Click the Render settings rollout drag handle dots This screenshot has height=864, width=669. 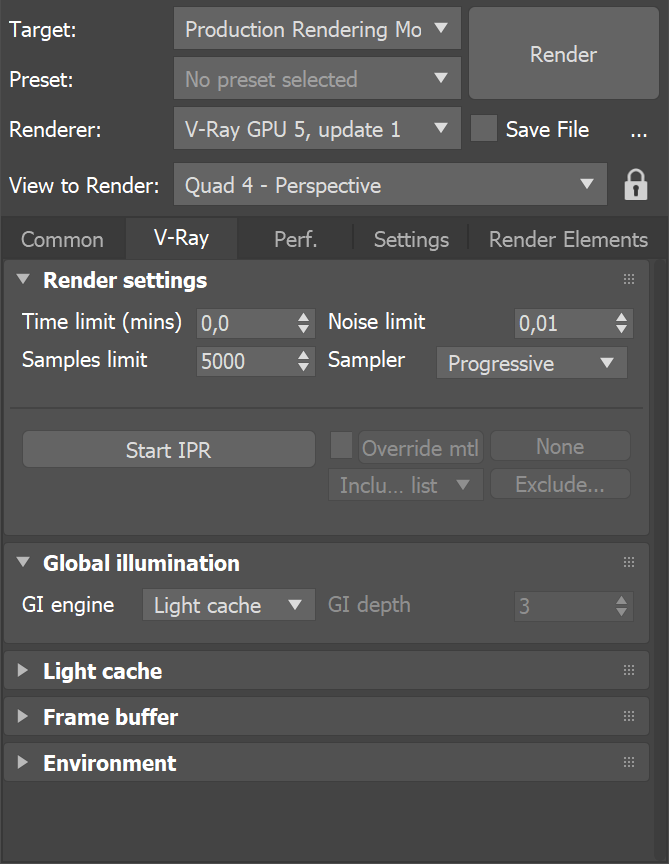coord(628,280)
